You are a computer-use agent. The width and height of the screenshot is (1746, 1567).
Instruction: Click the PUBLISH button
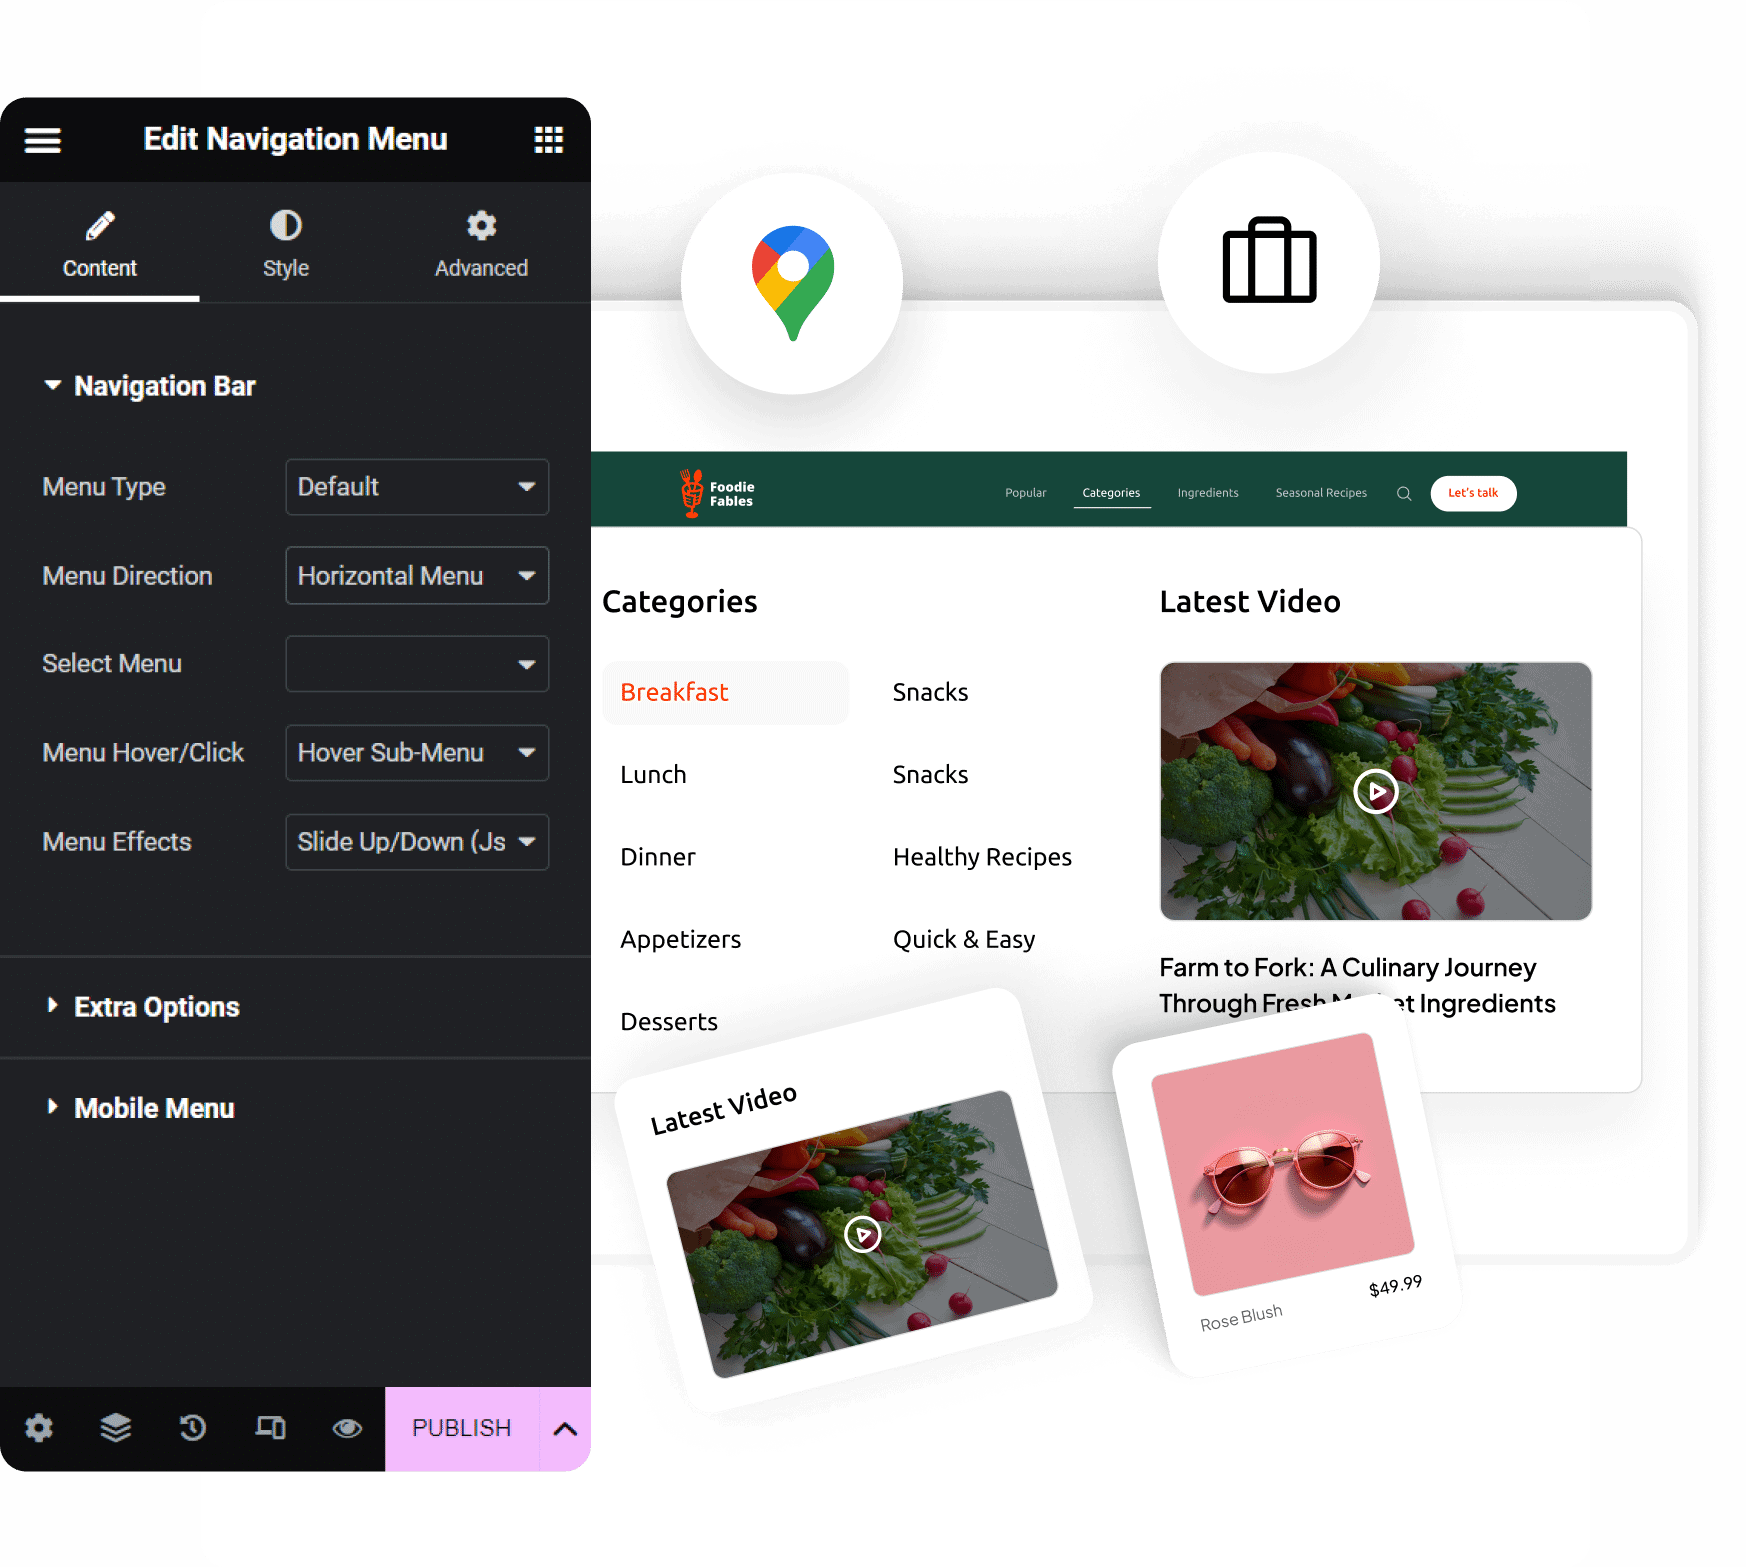(x=462, y=1428)
